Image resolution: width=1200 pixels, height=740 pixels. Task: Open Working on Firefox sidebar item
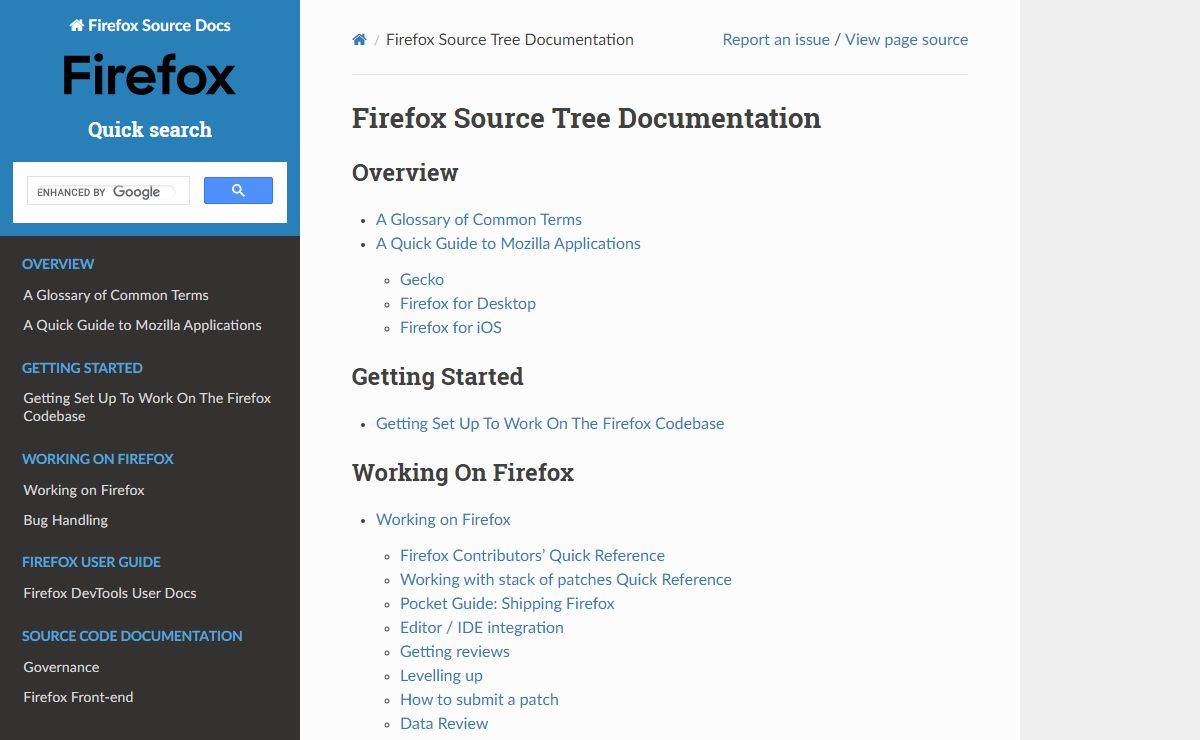[x=84, y=490]
